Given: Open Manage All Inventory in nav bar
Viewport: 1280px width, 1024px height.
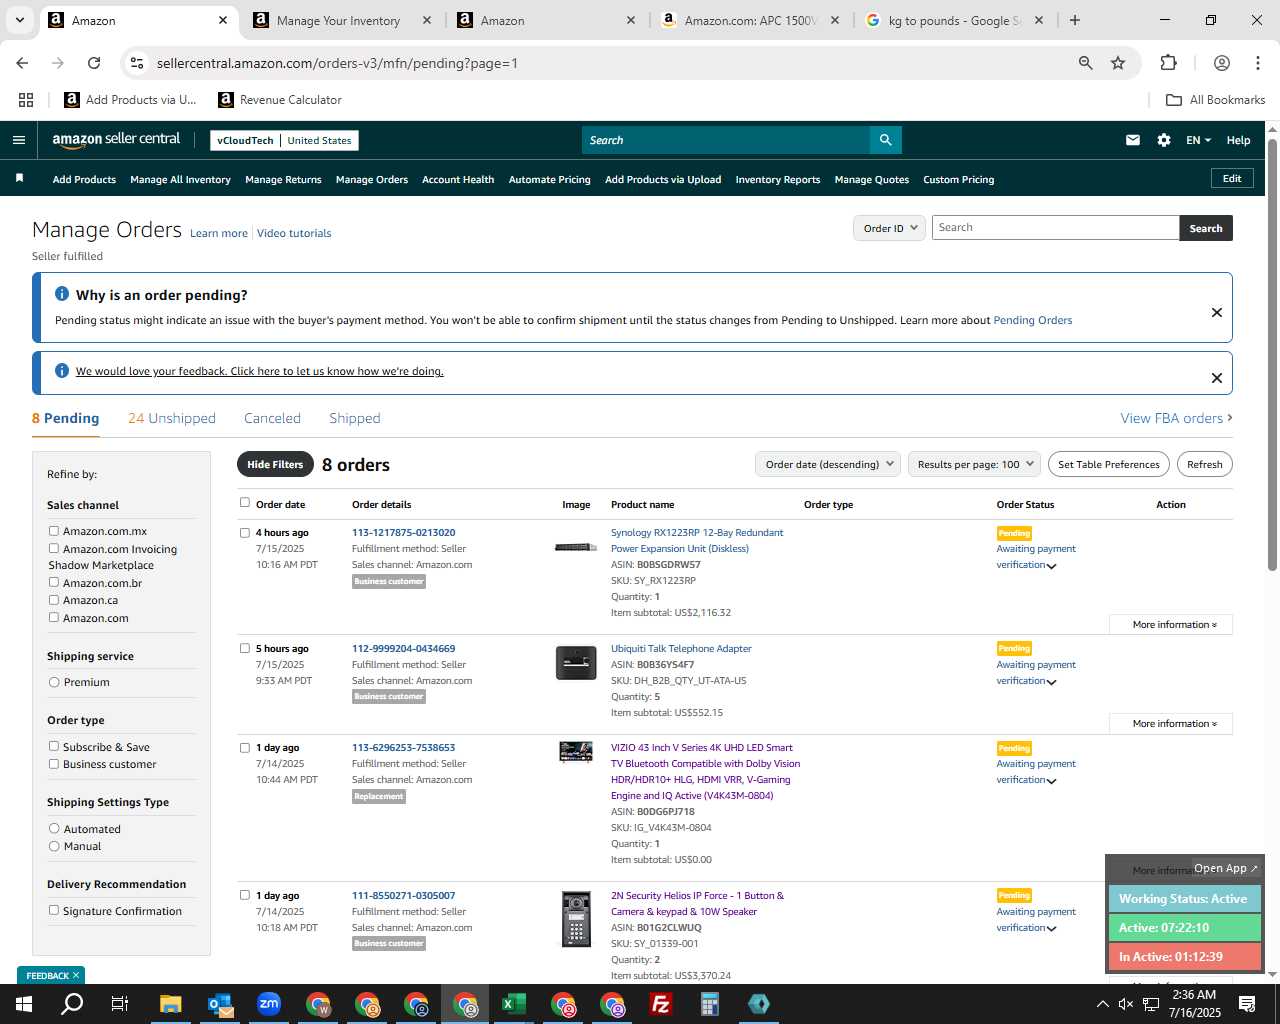Looking at the screenshot, I should point(180,179).
